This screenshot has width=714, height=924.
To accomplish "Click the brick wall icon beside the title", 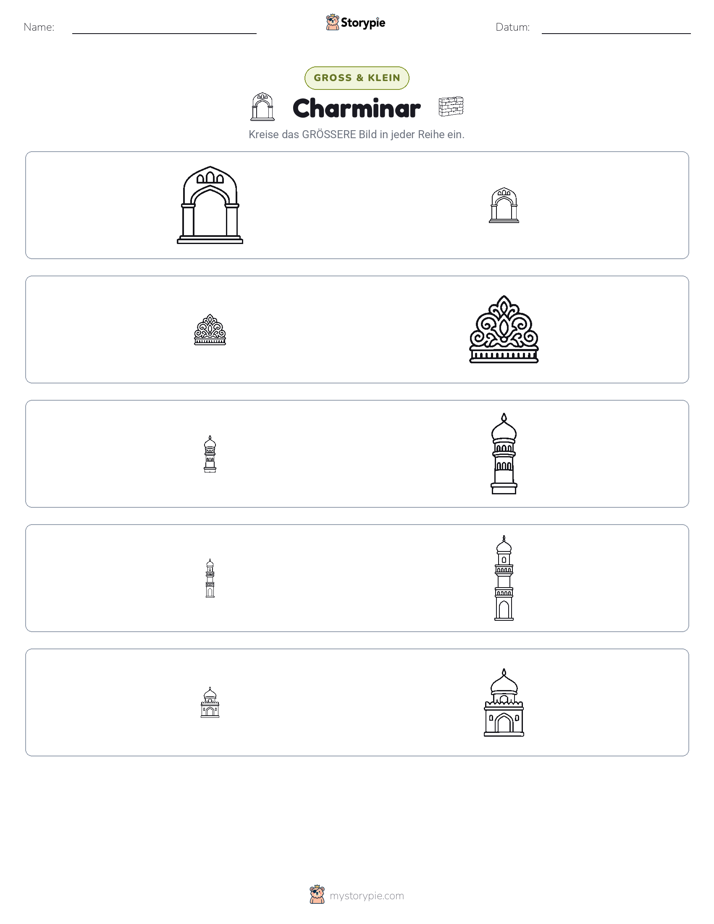I will click(x=451, y=107).
